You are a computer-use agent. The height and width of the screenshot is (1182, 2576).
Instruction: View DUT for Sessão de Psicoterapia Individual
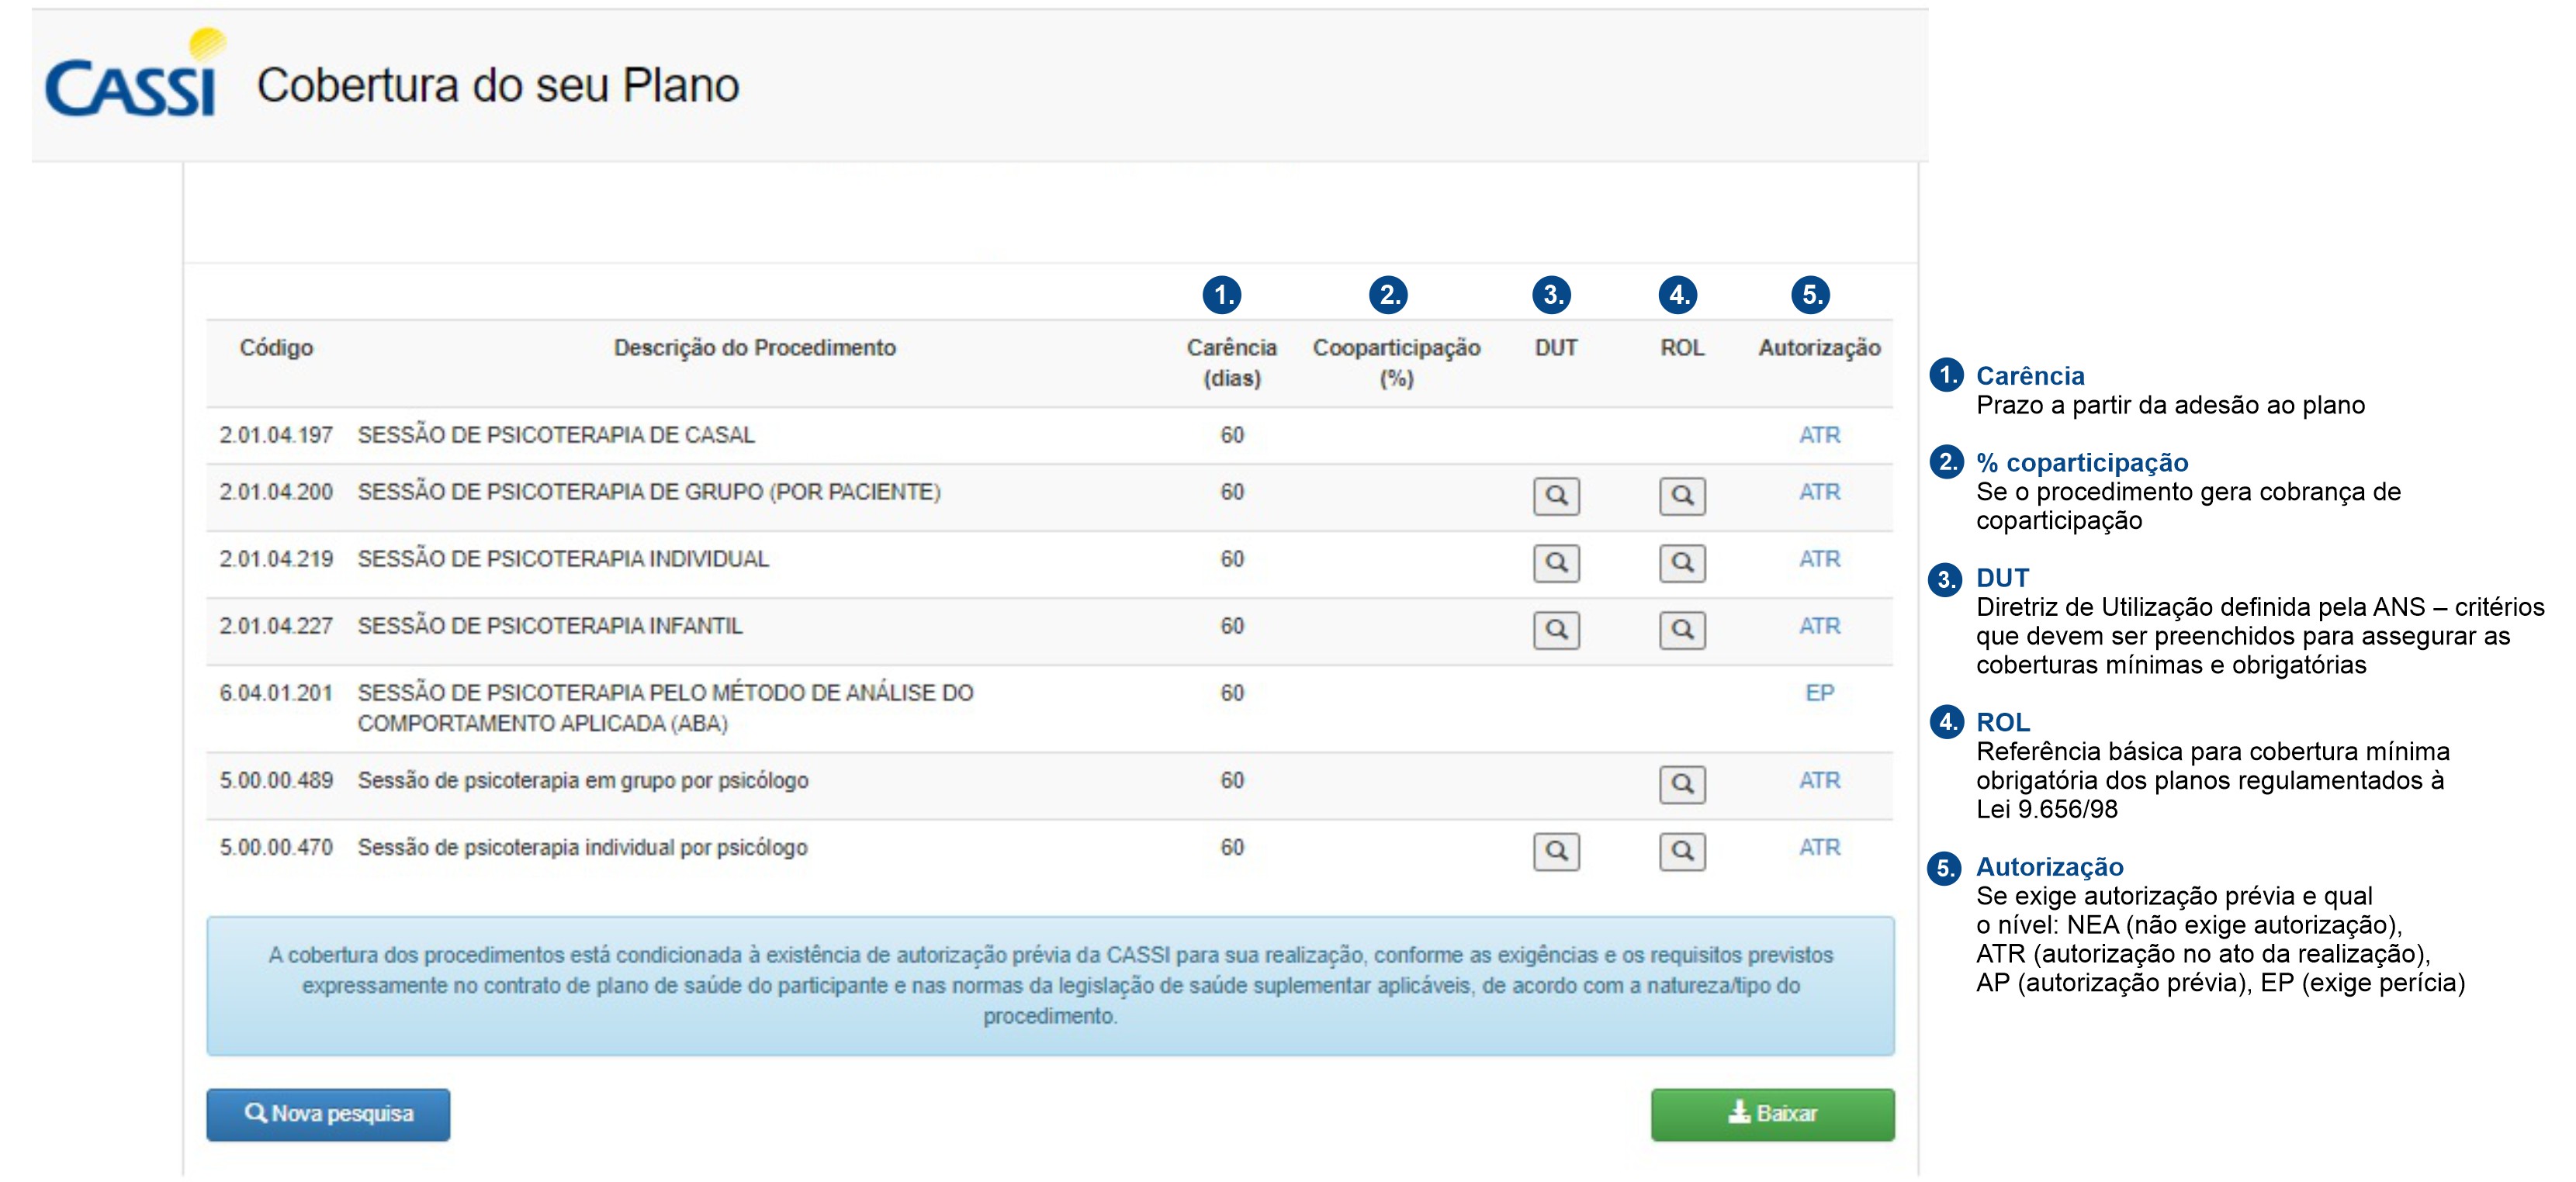coord(1556,563)
